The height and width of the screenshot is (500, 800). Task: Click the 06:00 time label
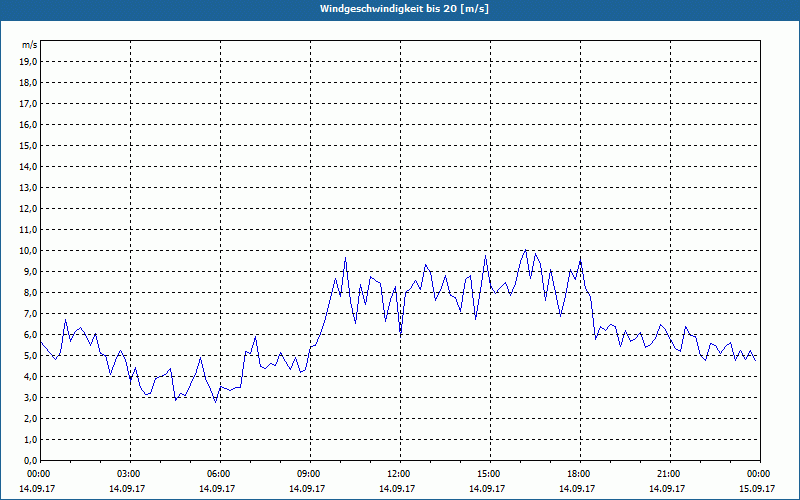(x=220, y=474)
